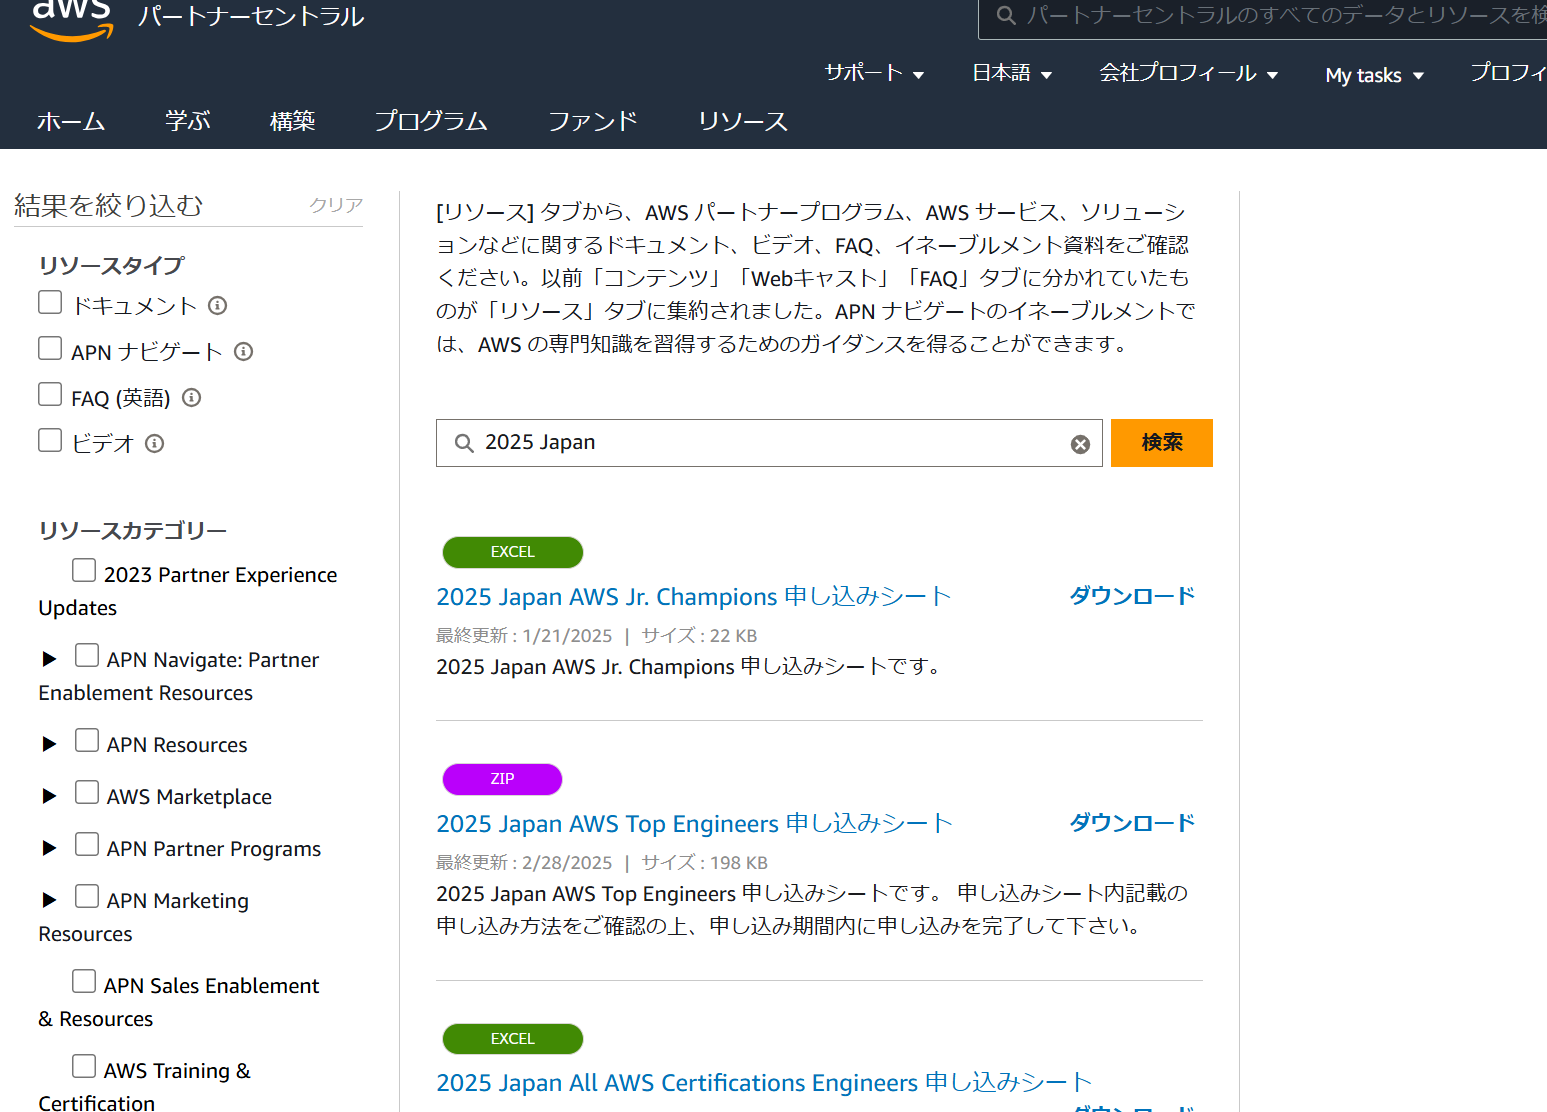This screenshot has width=1547, height=1112.
Task: Open 2025 Japan All AWS Certifications Engineers link
Action: (x=764, y=1083)
